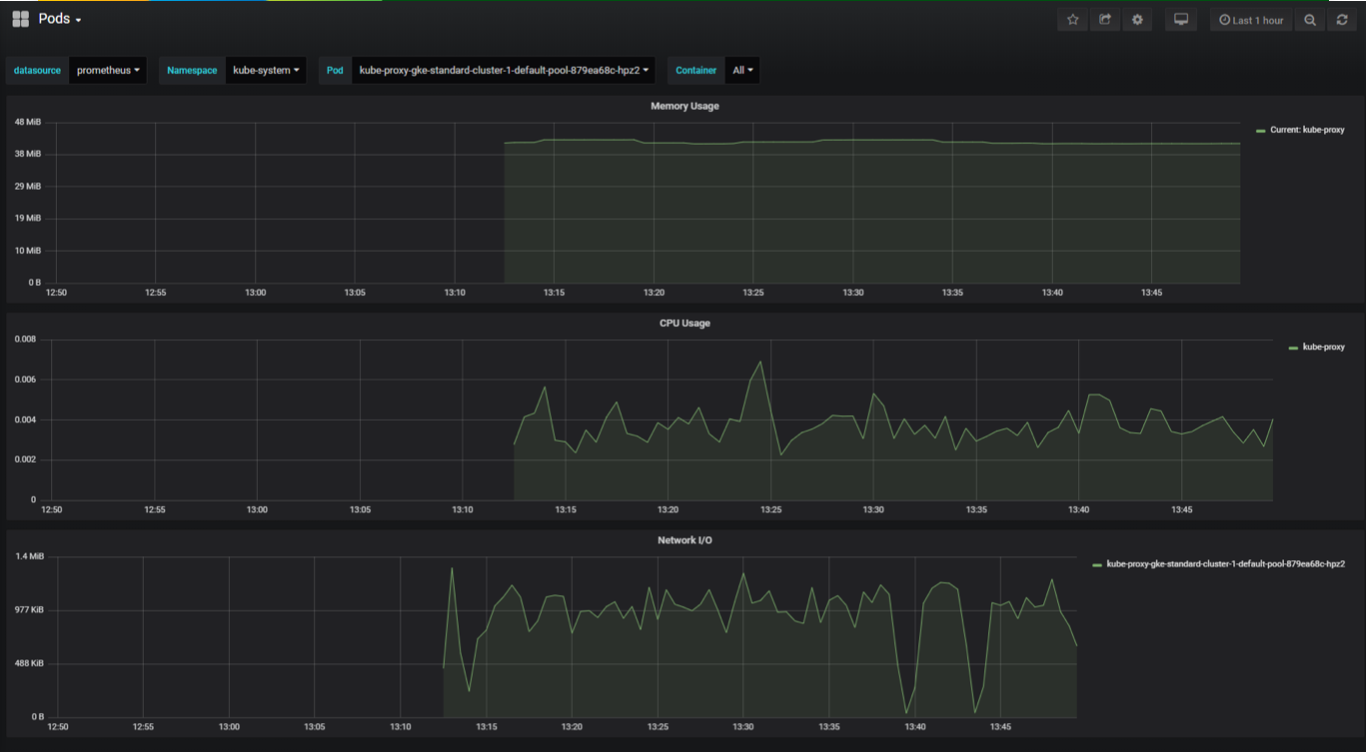Screen dimensions: 1366x752
Task: Click 977 KiB axis label in Network I/O
Action: click(30, 610)
